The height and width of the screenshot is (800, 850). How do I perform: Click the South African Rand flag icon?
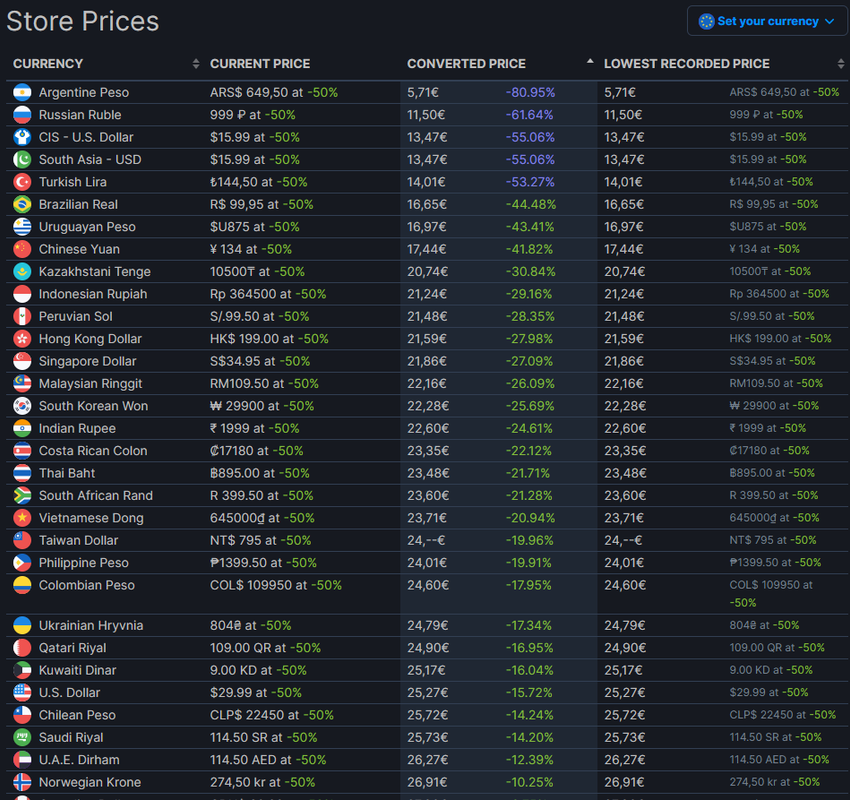[22, 495]
